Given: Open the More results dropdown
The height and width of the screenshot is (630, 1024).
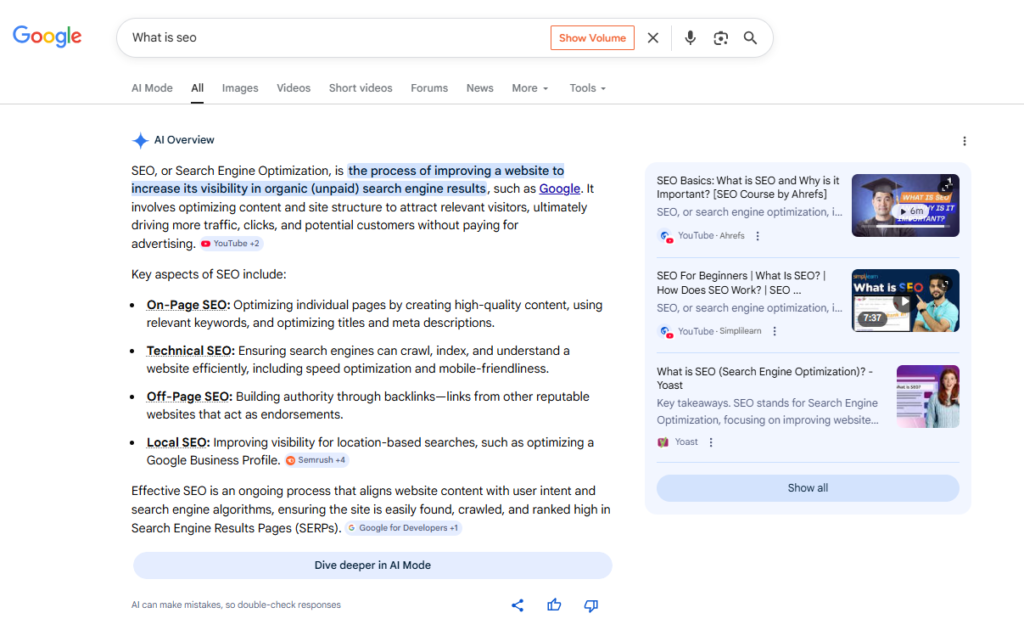Looking at the screenshot, I should (x=529, y=88).
